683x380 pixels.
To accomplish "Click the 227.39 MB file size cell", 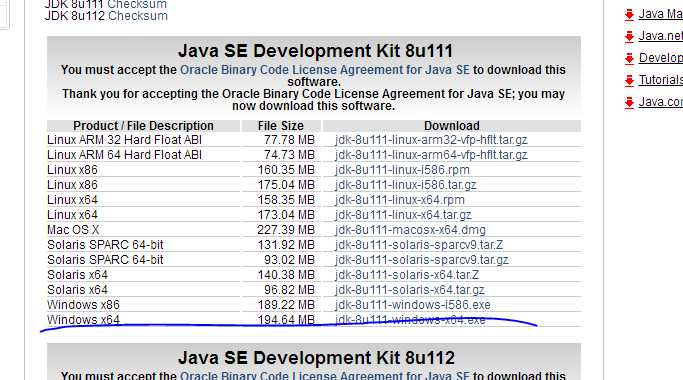I will click(x=286, y=230).
